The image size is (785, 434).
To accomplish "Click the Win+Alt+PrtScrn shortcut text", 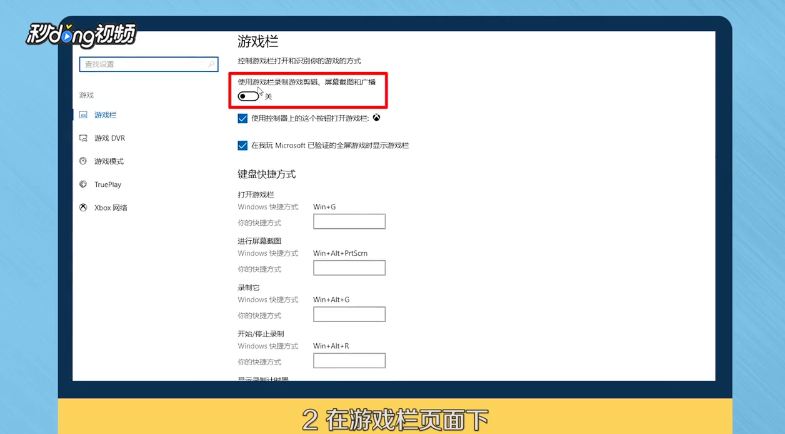I will coord(340,253).
